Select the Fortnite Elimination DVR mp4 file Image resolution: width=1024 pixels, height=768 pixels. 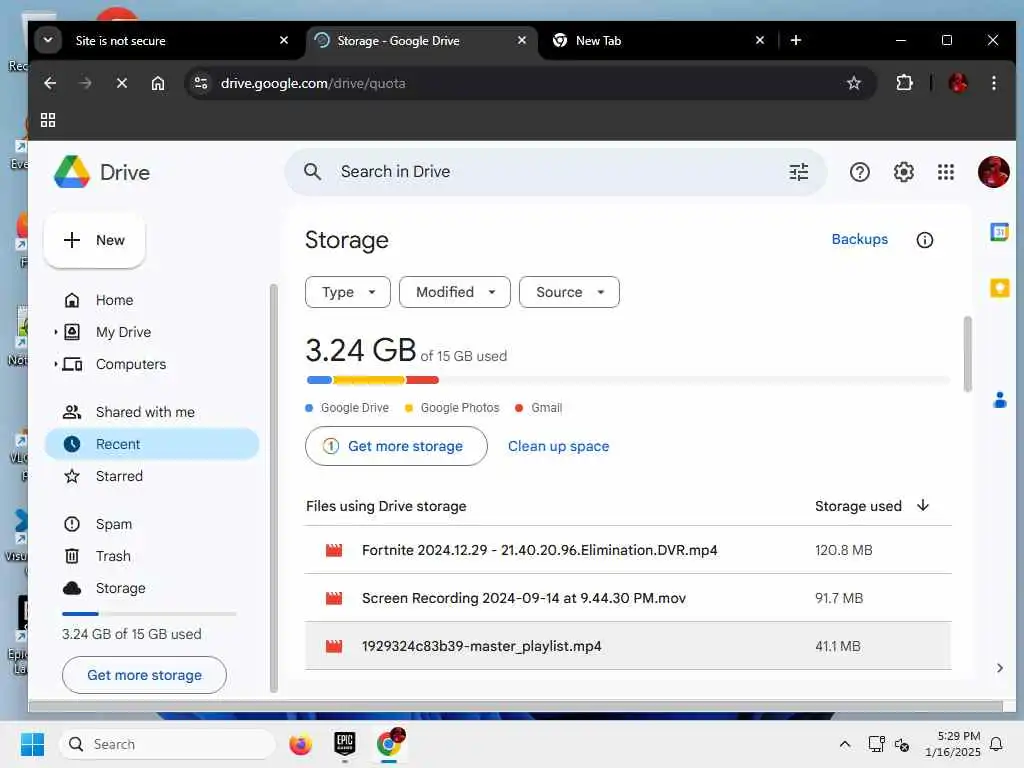(x=628, y=550)
